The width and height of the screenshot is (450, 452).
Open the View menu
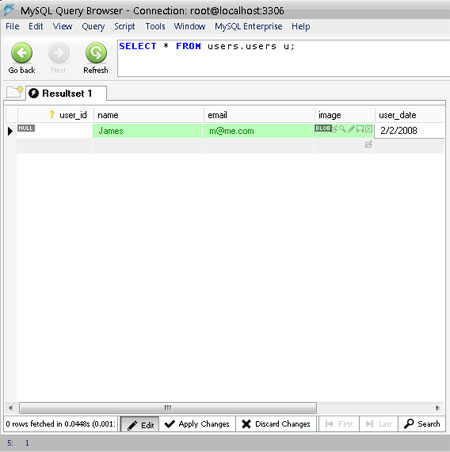[62, 26]
